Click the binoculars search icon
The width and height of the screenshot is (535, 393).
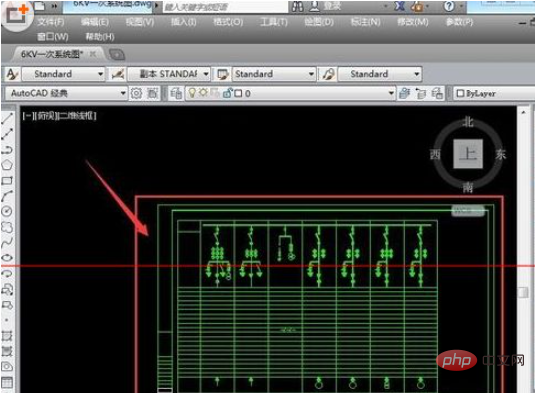(x=298, y=6)
